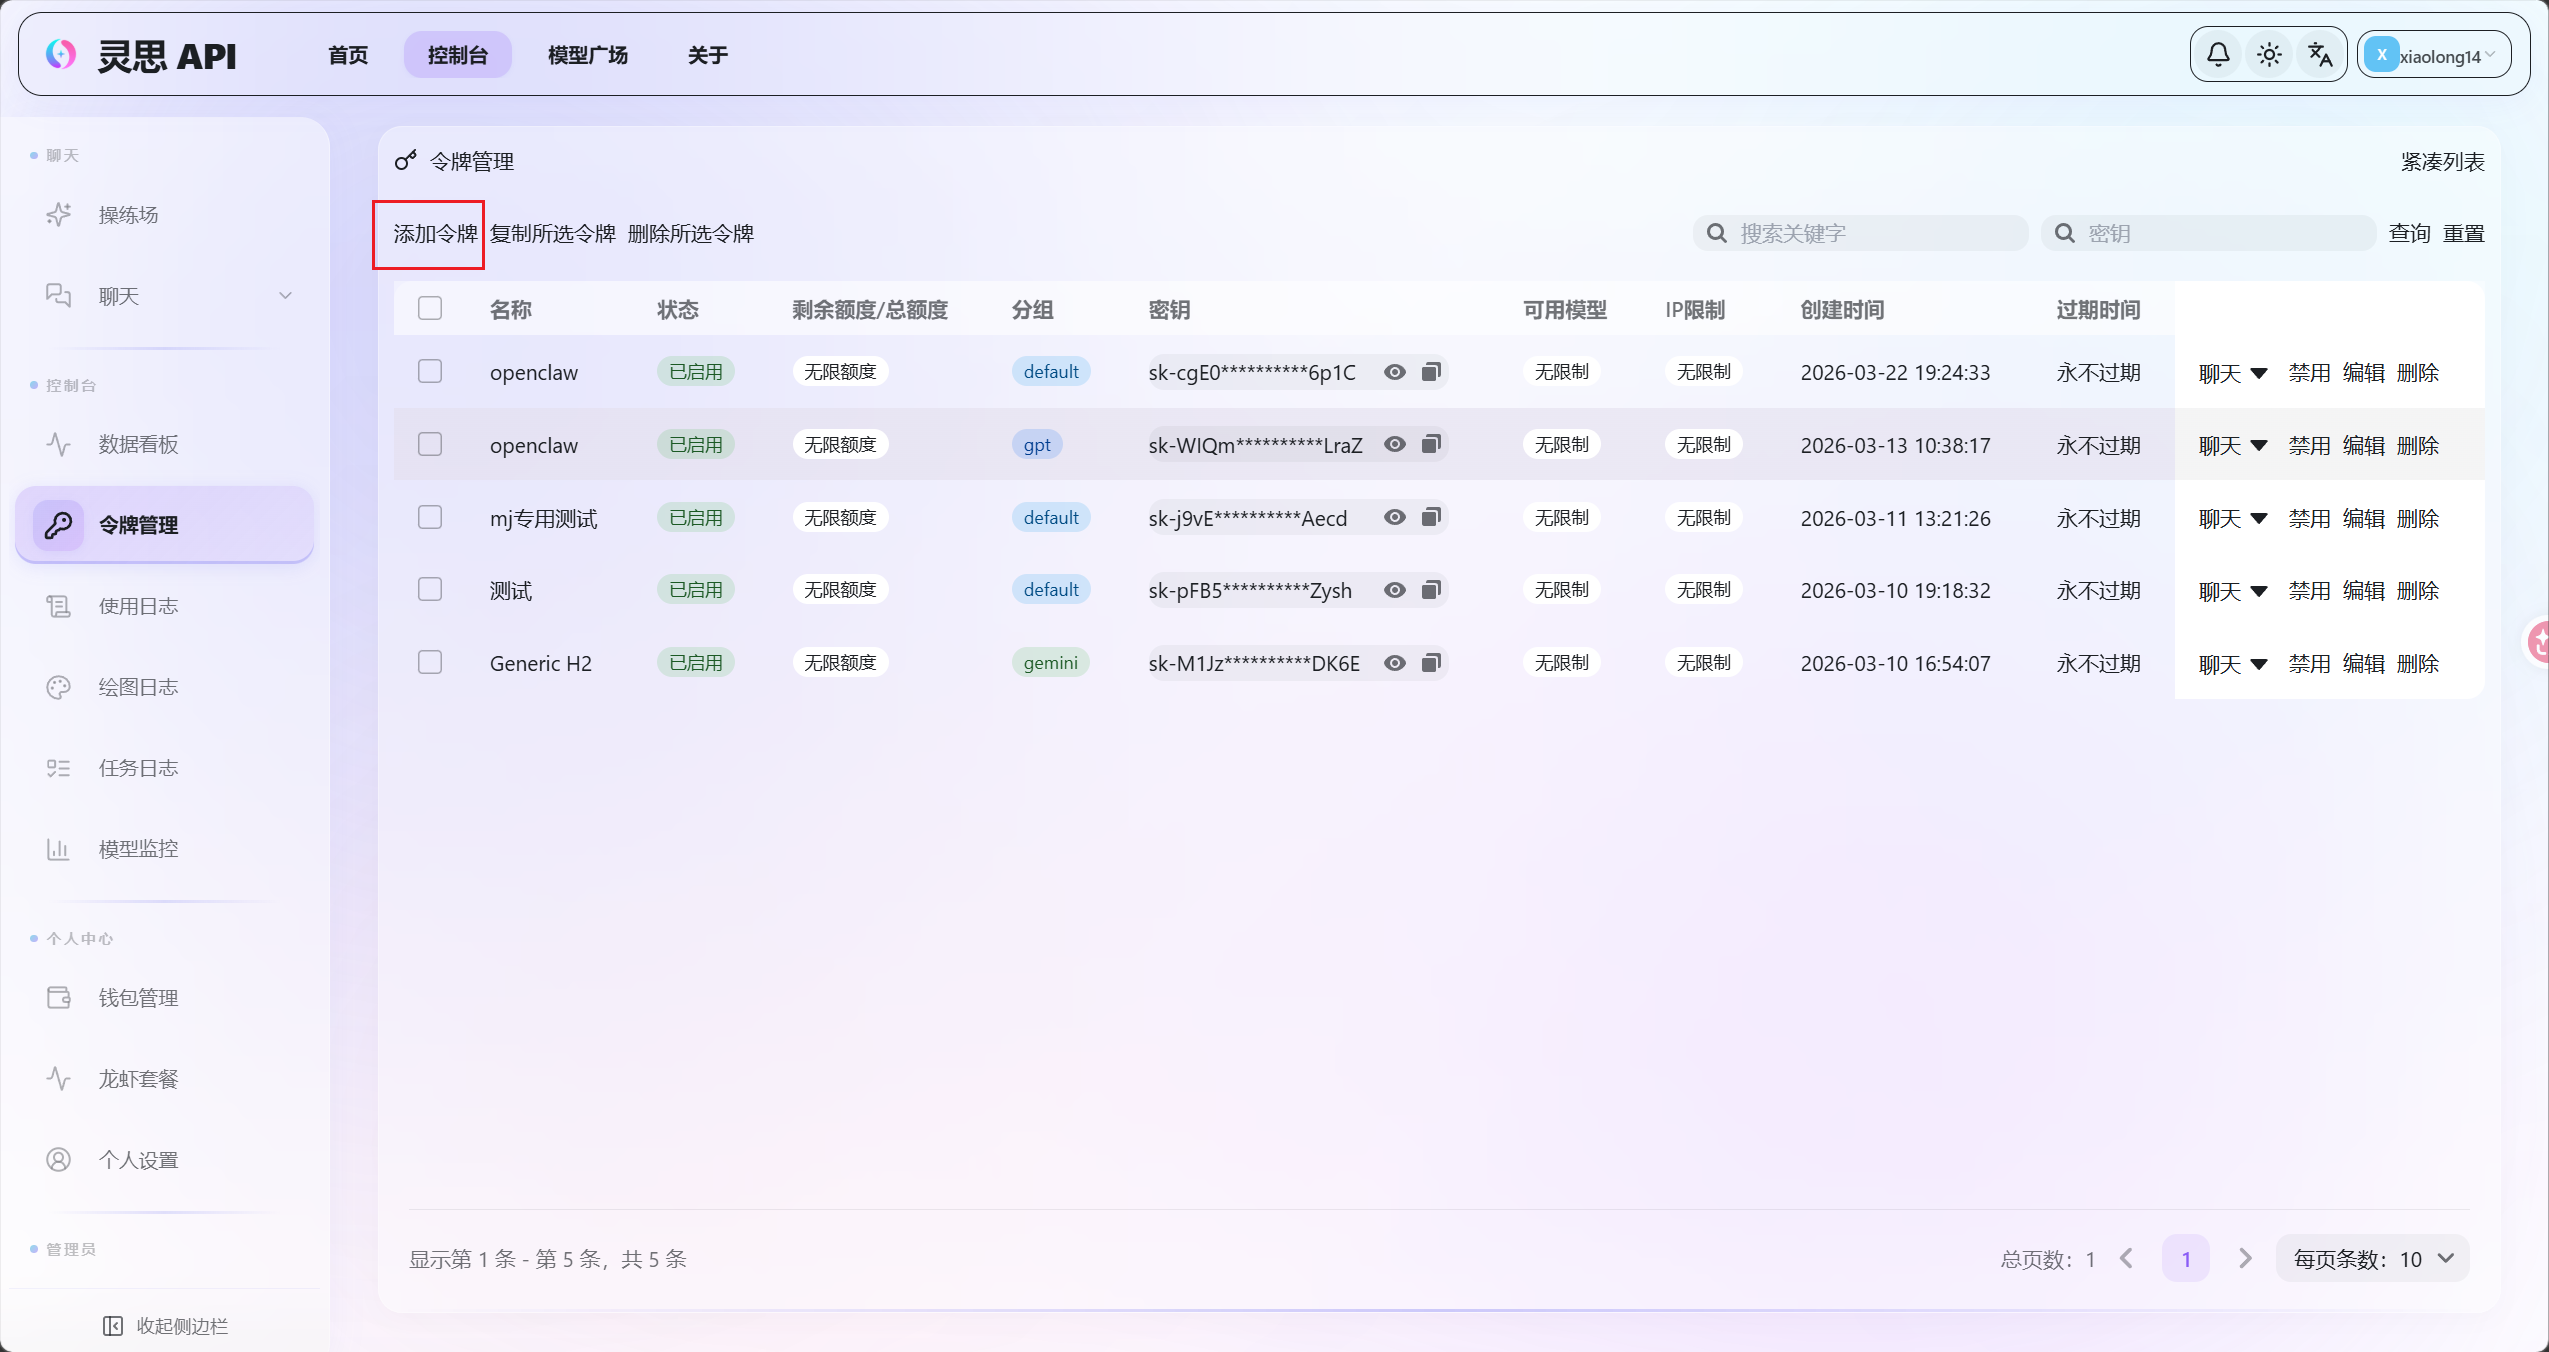Open 聊天 dropdown in mj专用测试 row
The image size is (2549, 1352).
pyautogui.click(x=2232, y=519)
